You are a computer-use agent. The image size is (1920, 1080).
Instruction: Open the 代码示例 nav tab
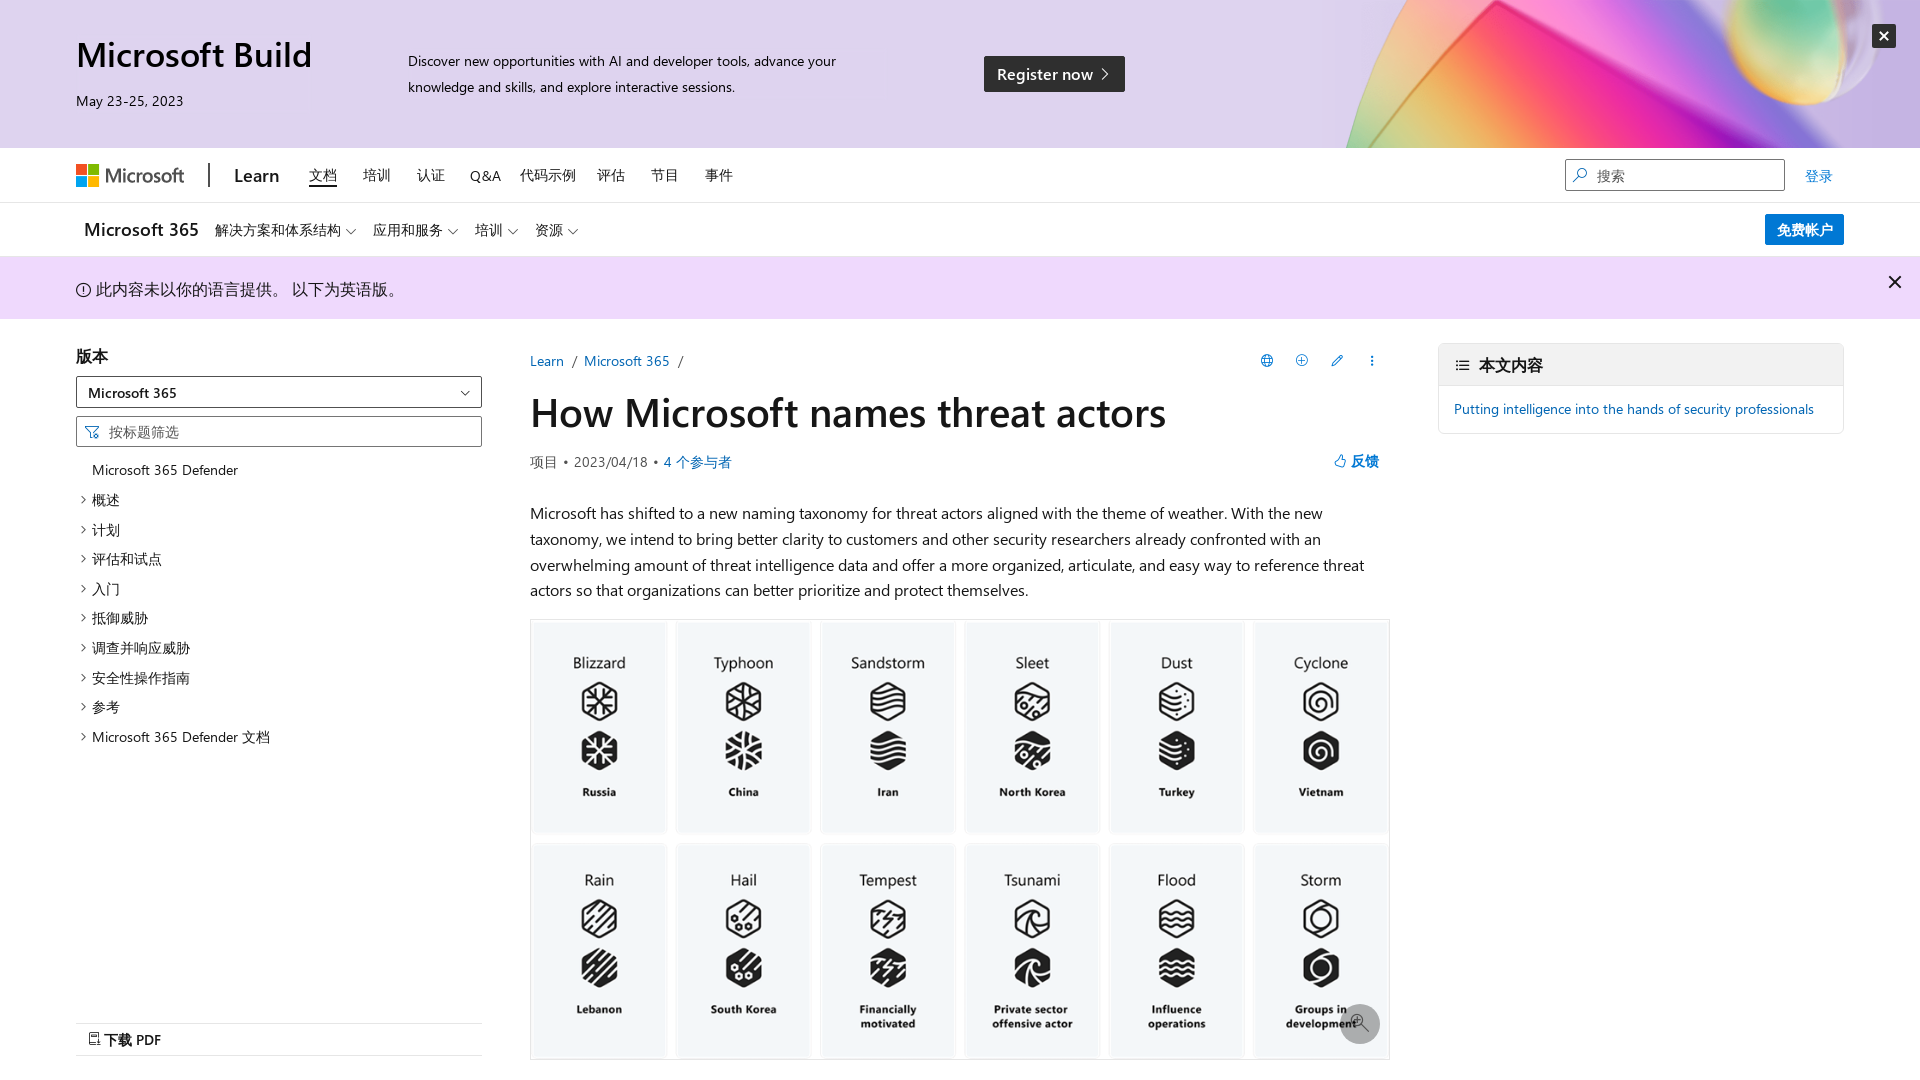(548, 176)
